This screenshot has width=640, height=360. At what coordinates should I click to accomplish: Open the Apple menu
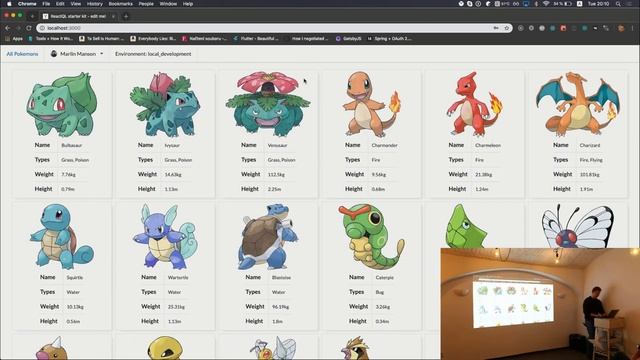(9, 4)
